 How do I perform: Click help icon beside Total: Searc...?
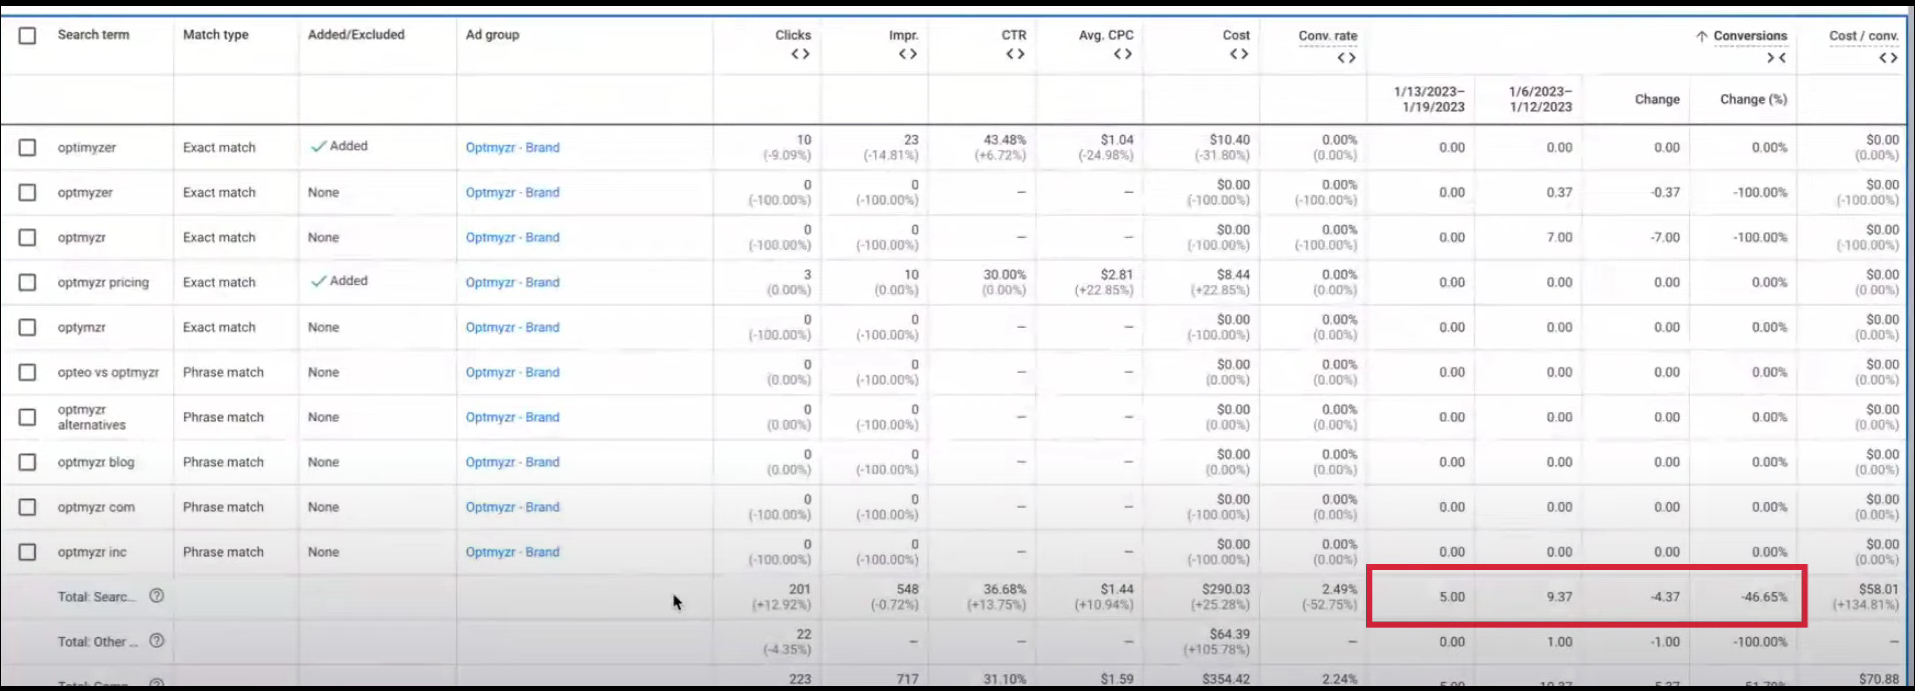156,596
